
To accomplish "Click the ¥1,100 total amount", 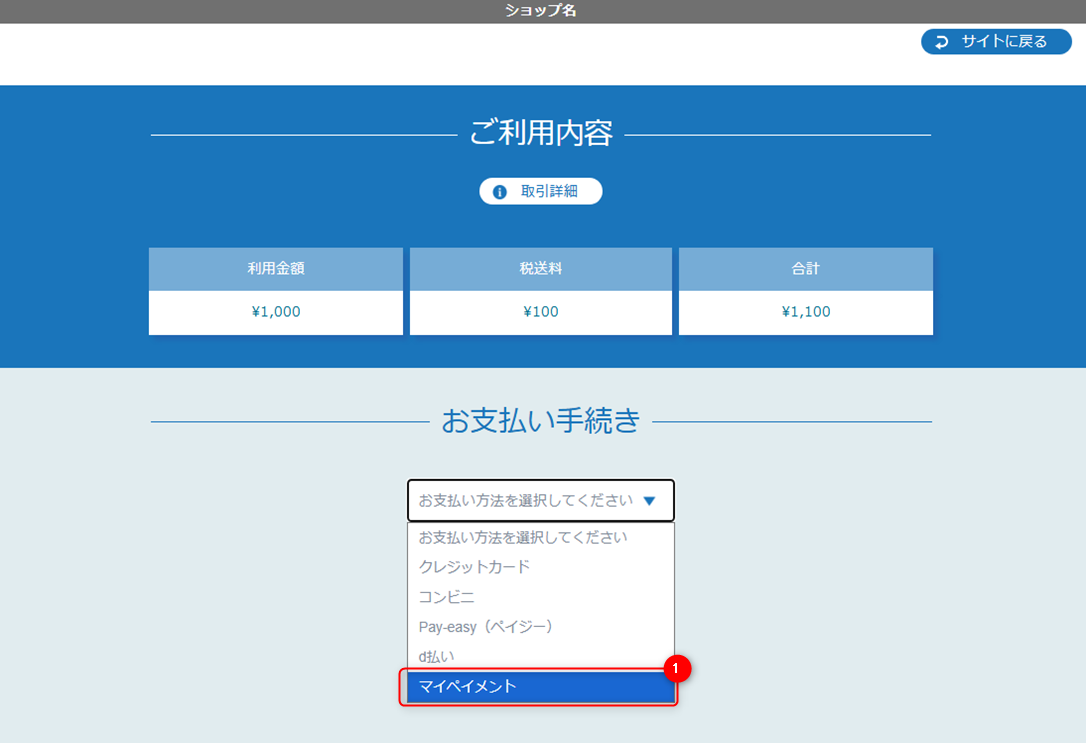I will pyautogui.click(x=805, y=311).
